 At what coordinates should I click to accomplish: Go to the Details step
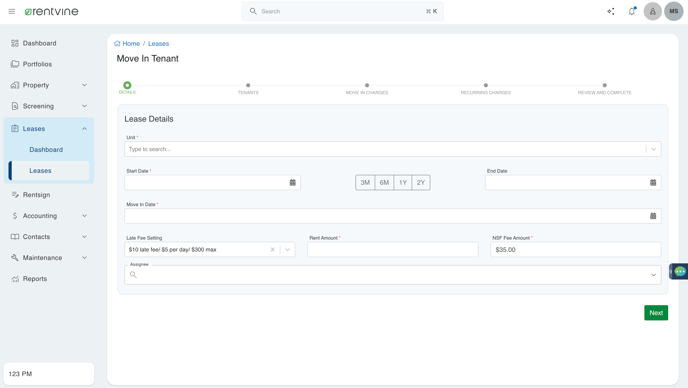tap(127, 87)
